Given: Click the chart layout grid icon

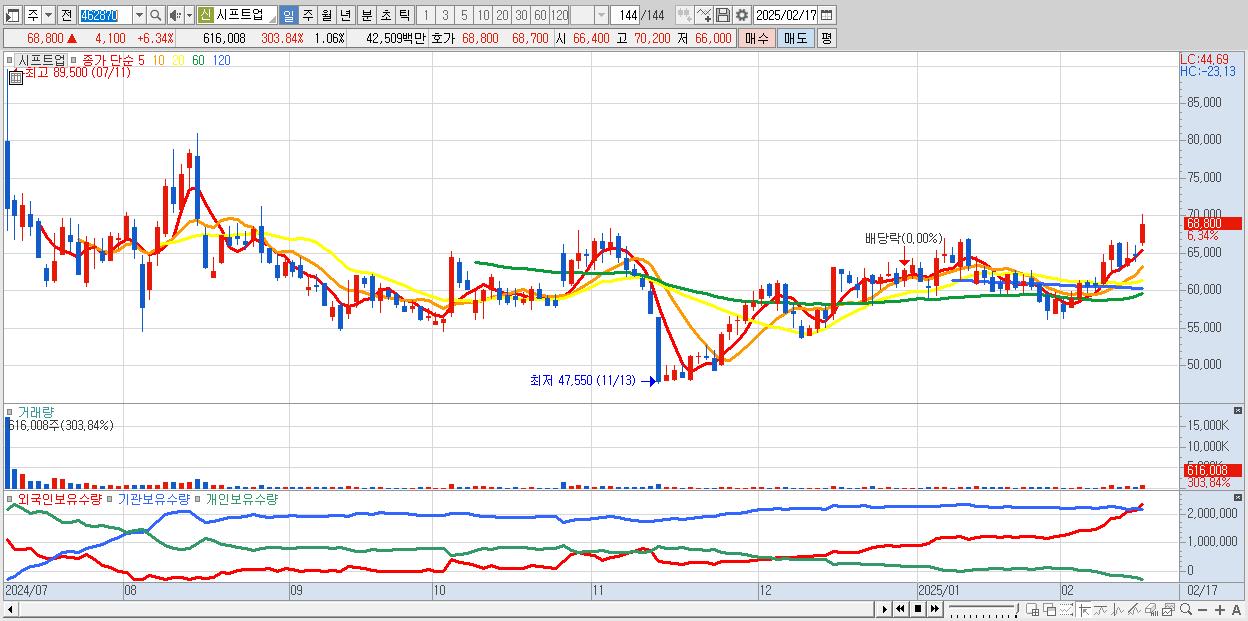Looking at the screenshot, I should 1033,609.
